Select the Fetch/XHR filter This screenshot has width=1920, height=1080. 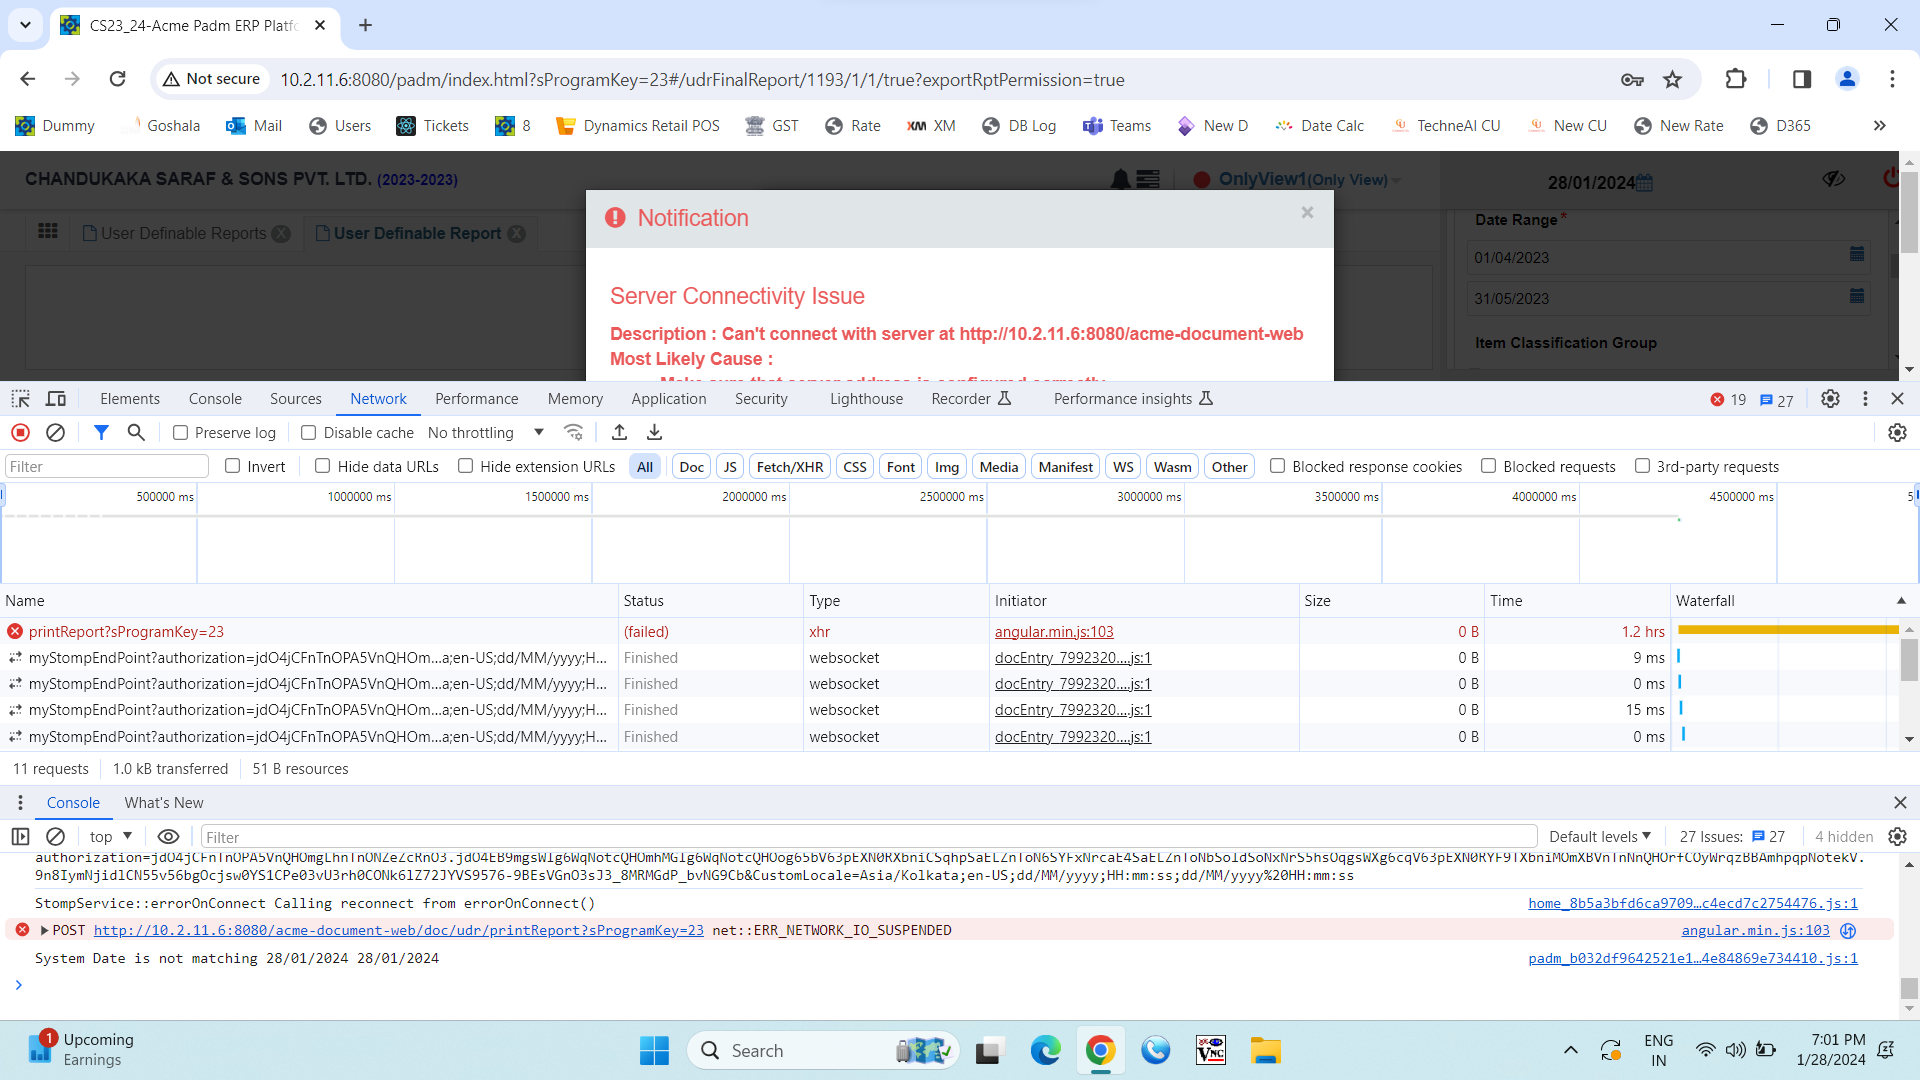pos(790,467)
